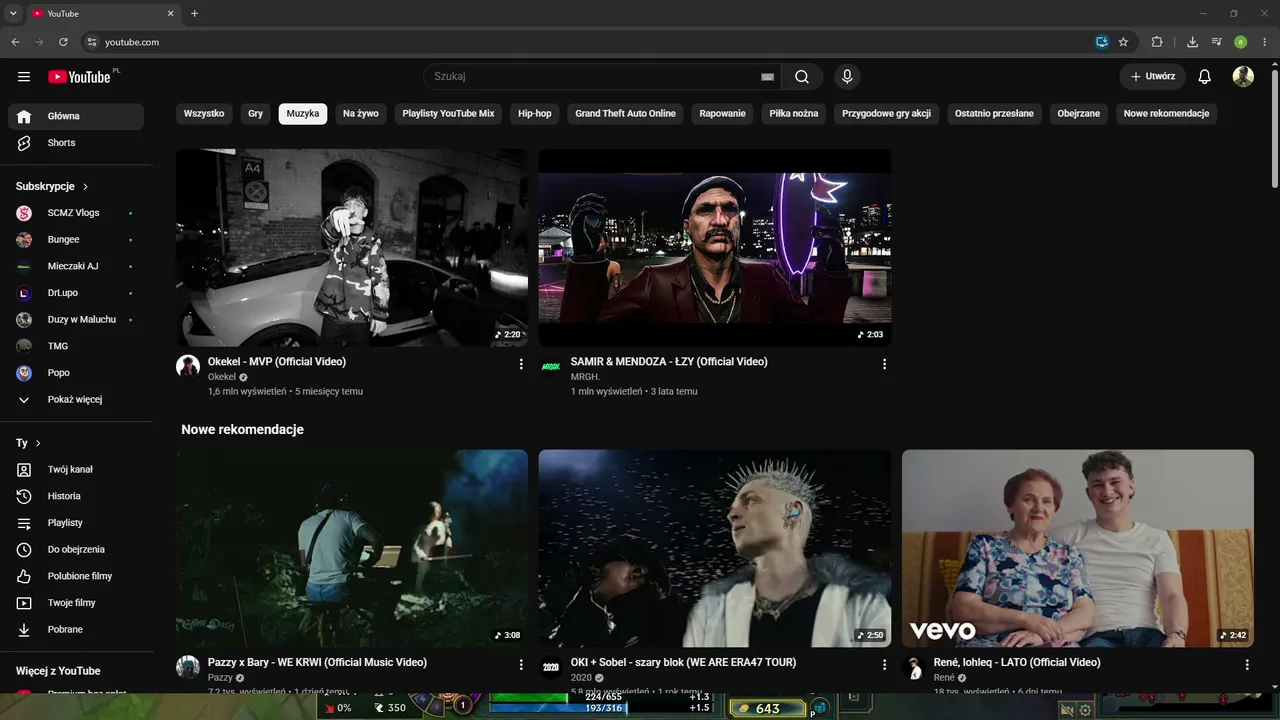Open Twój kanał in the sidebar
Image resolution: width=1280 pixels, height=720 pixels.
[x=76, y=469]
